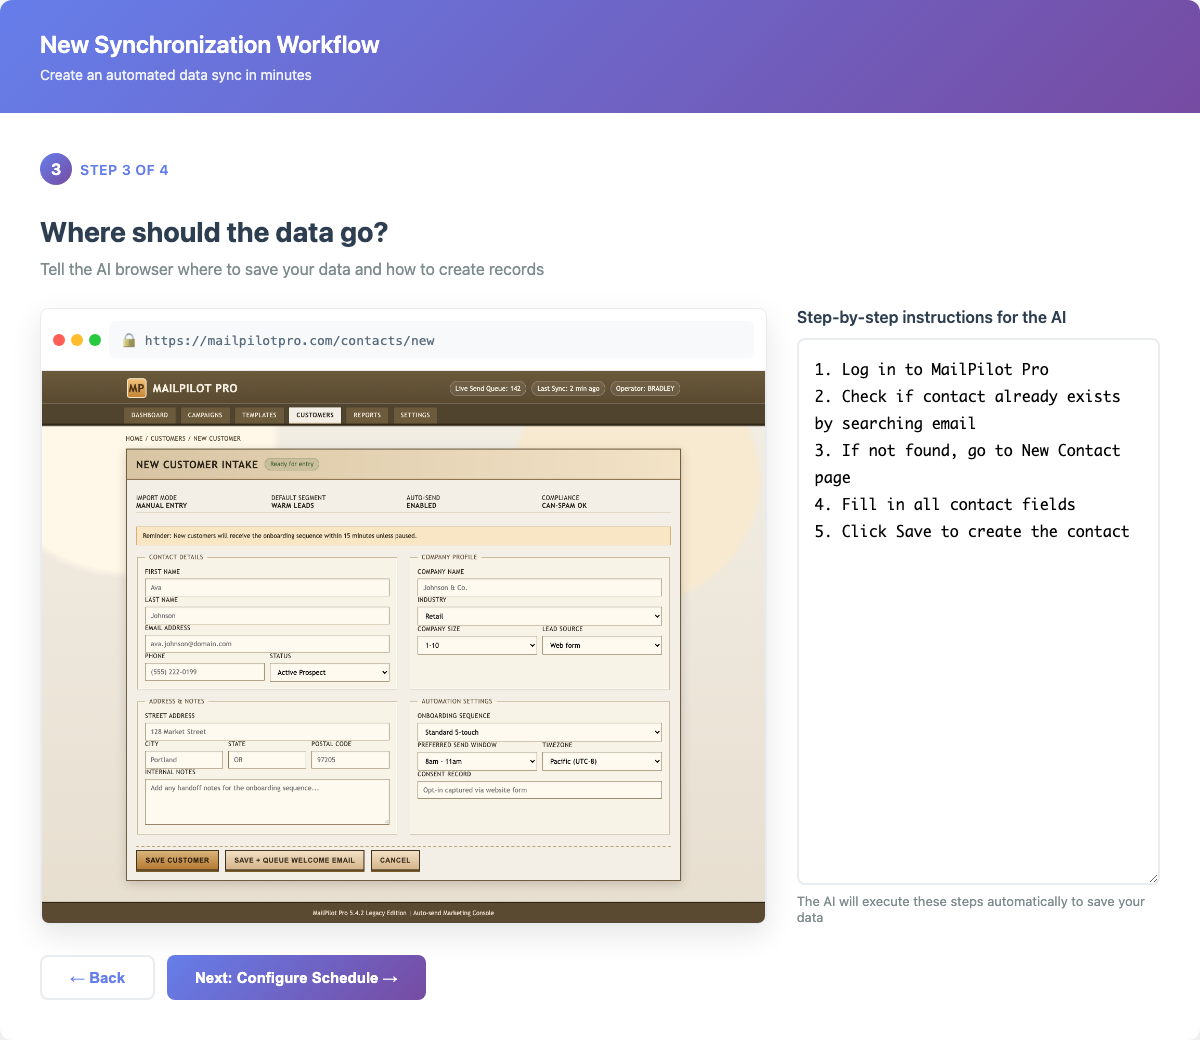Click the Email Address input field
Screen dimensions: 1200x1040
[267, 644]
